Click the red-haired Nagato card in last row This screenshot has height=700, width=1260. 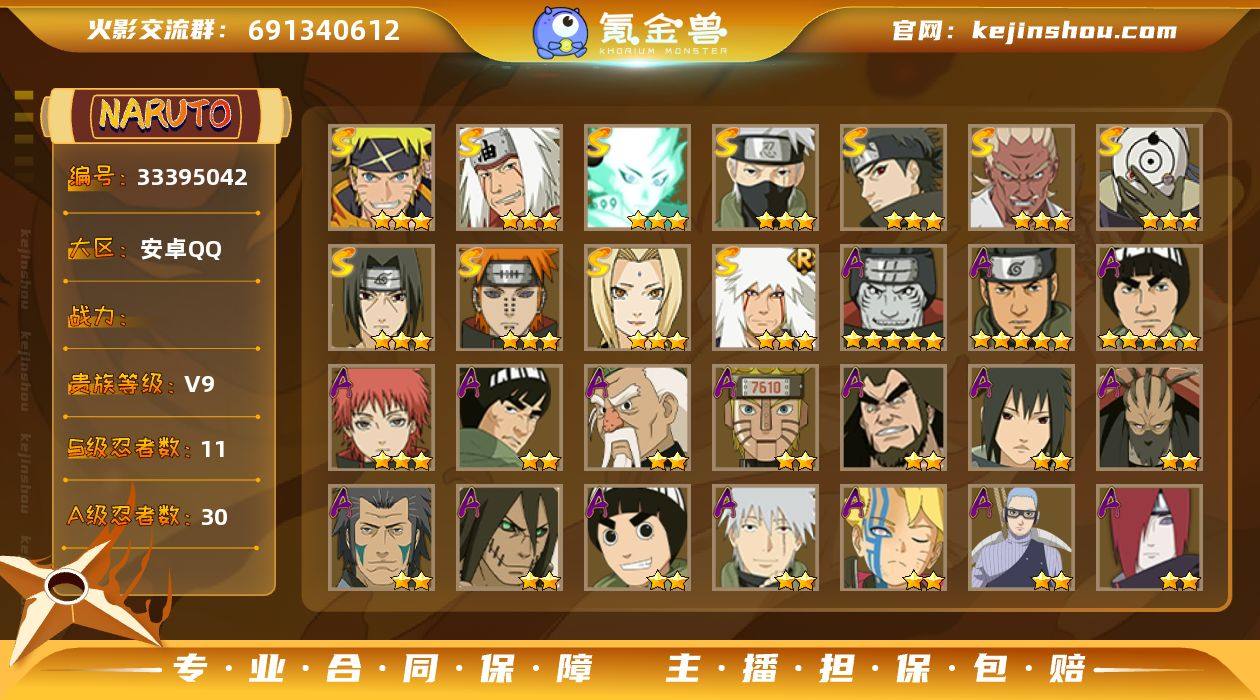pos(1149,538)
